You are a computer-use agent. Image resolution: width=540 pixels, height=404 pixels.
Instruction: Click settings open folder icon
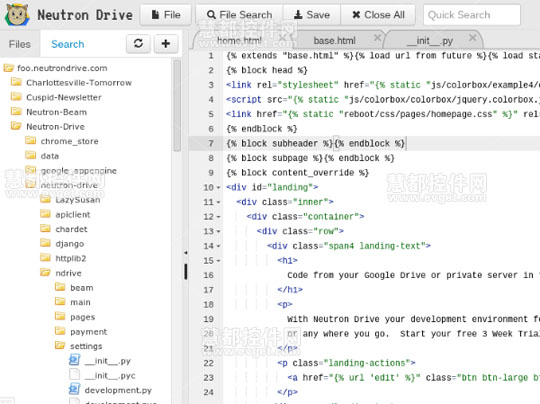(x=60, y=345)
